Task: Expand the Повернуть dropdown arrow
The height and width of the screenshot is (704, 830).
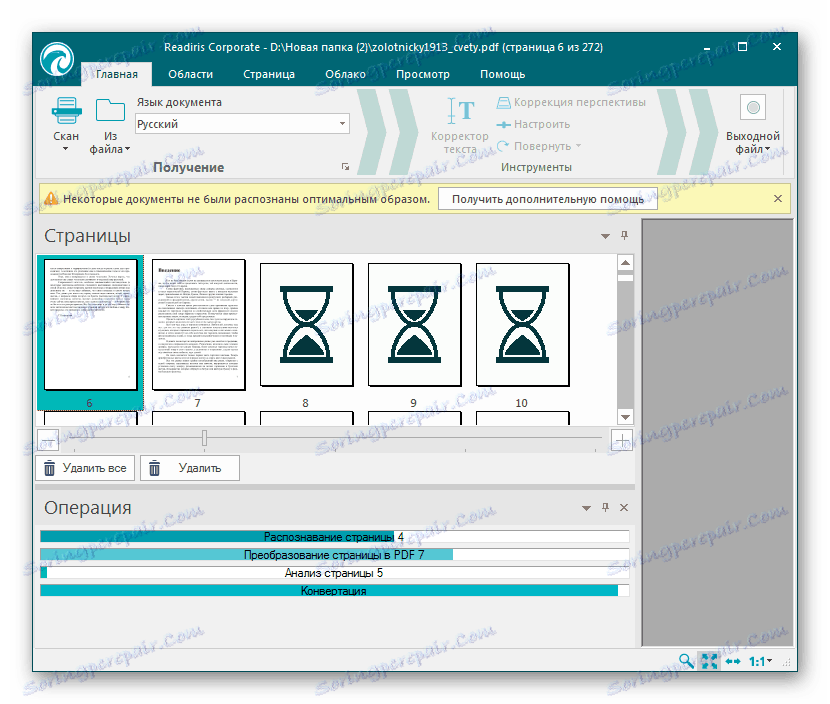Action: click(578, 146)
